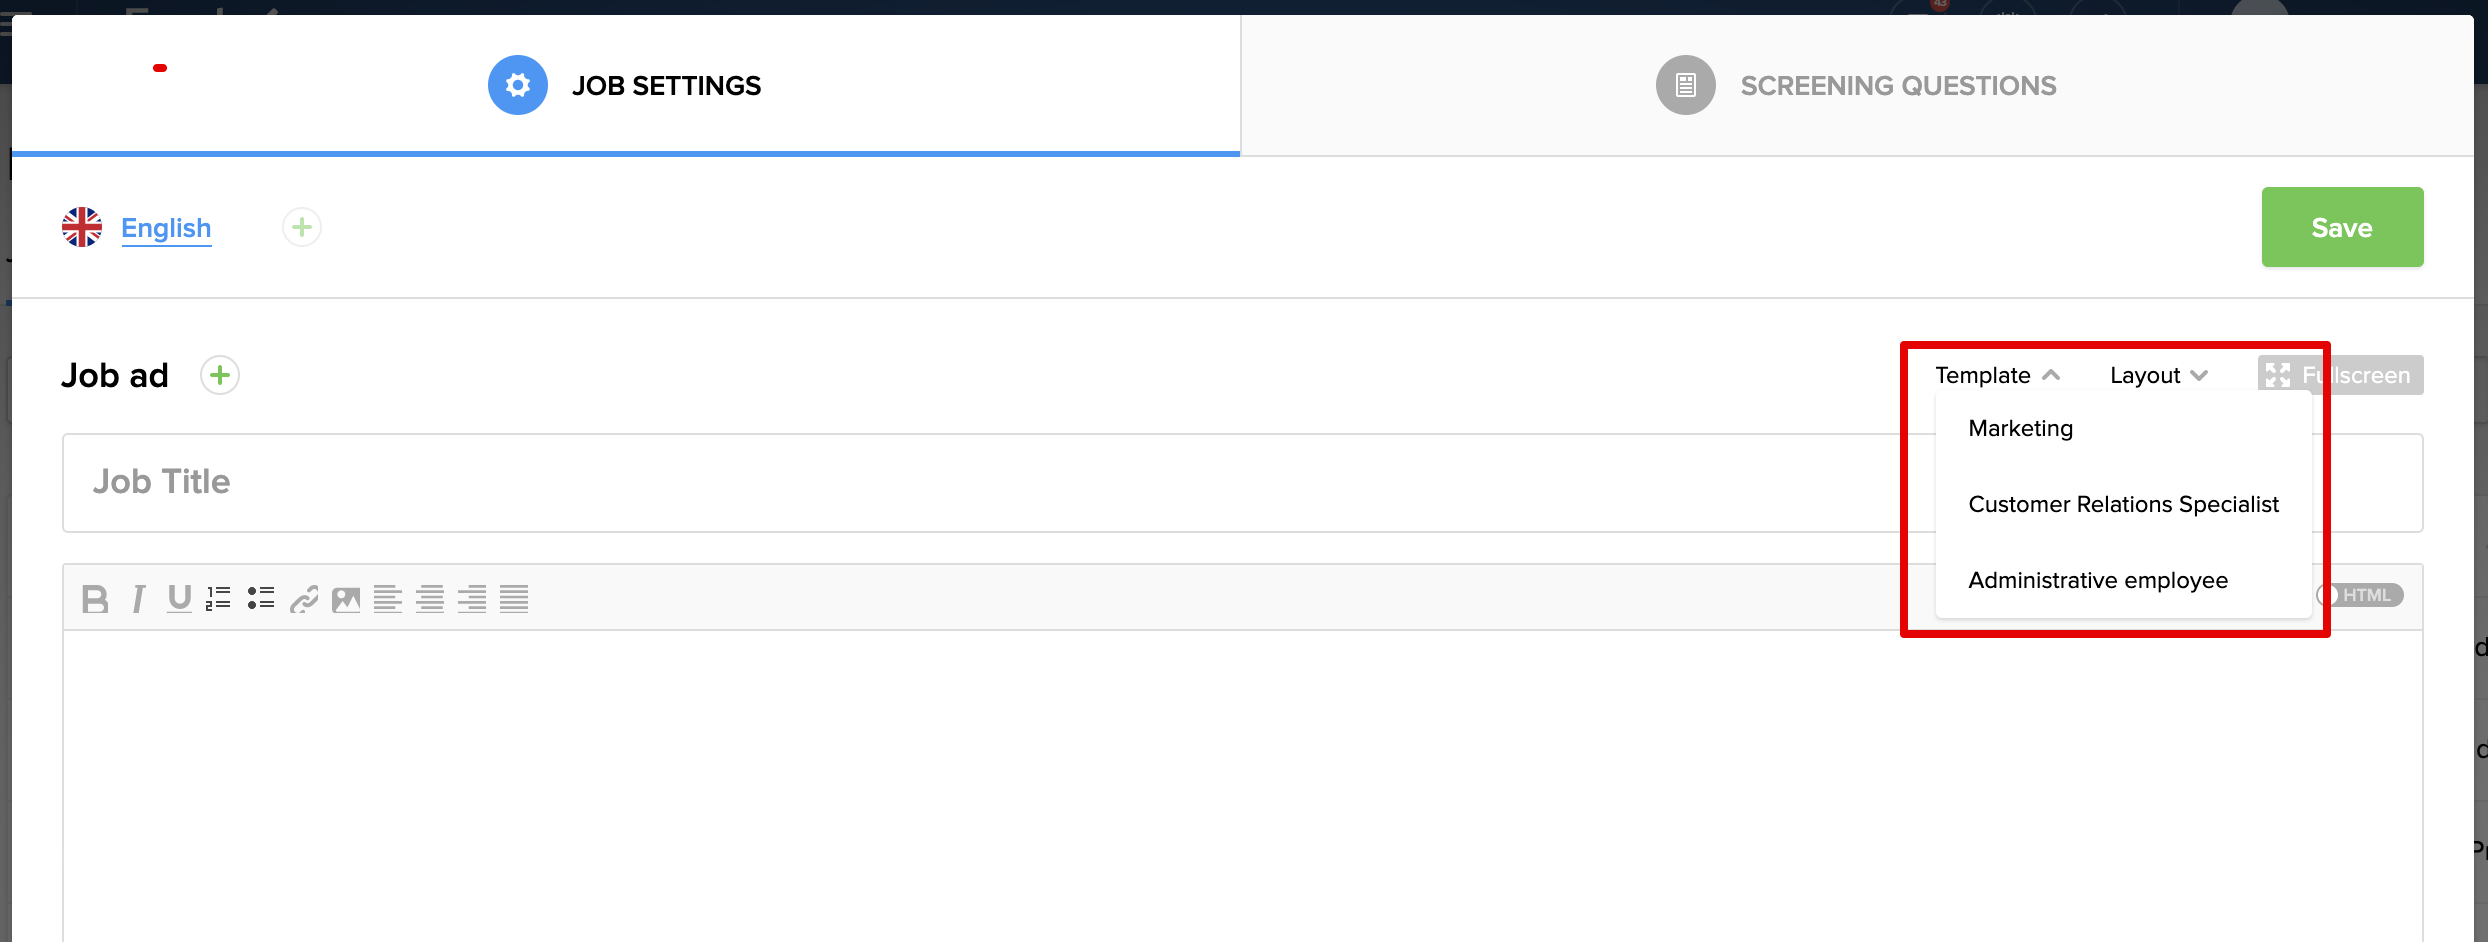
Task: Insert a numbered list
Action: click(218, 599)
